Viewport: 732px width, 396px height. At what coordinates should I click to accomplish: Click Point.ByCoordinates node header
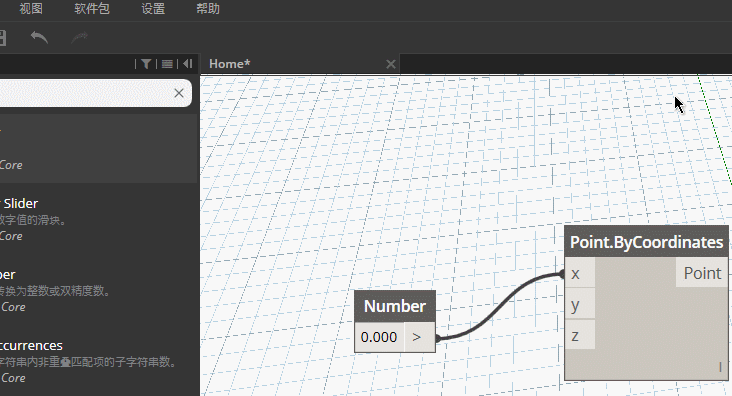[647, 242]
